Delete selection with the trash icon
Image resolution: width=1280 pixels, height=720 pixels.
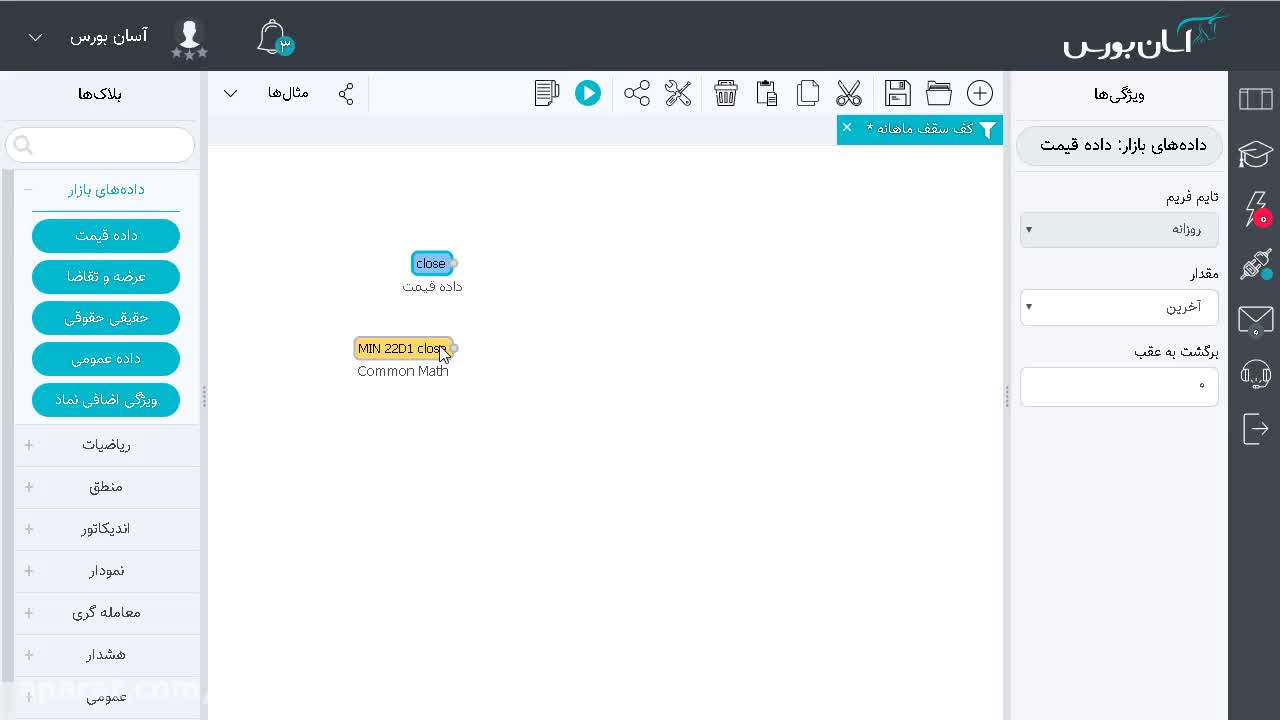726,93
